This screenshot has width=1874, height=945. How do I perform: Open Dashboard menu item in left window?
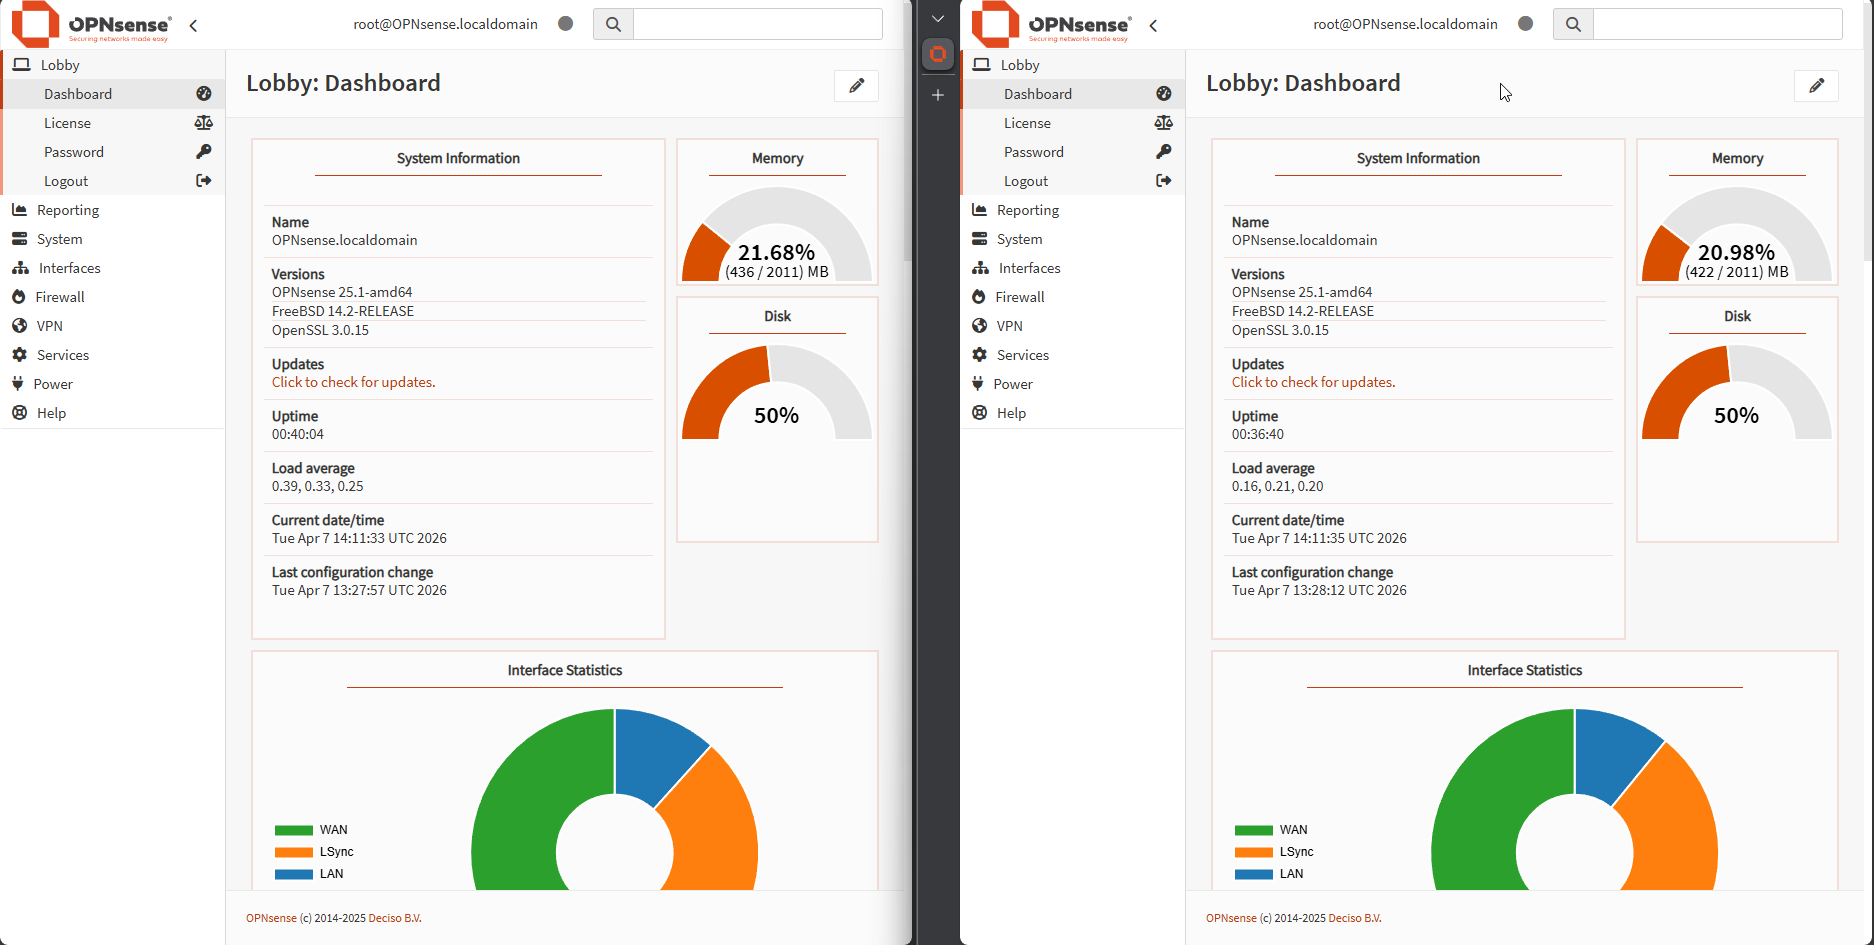pyautogui.click(x=113, y=94)
